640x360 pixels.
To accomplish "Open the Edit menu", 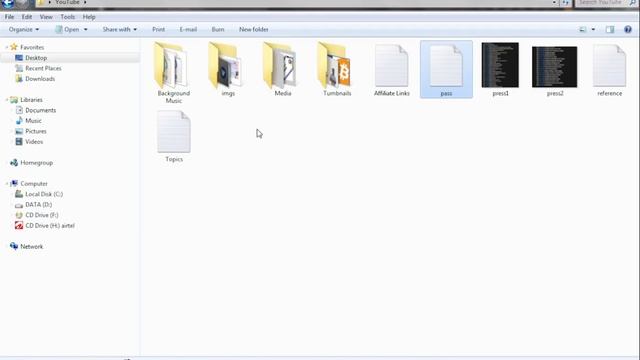I will tap(27, 17).
